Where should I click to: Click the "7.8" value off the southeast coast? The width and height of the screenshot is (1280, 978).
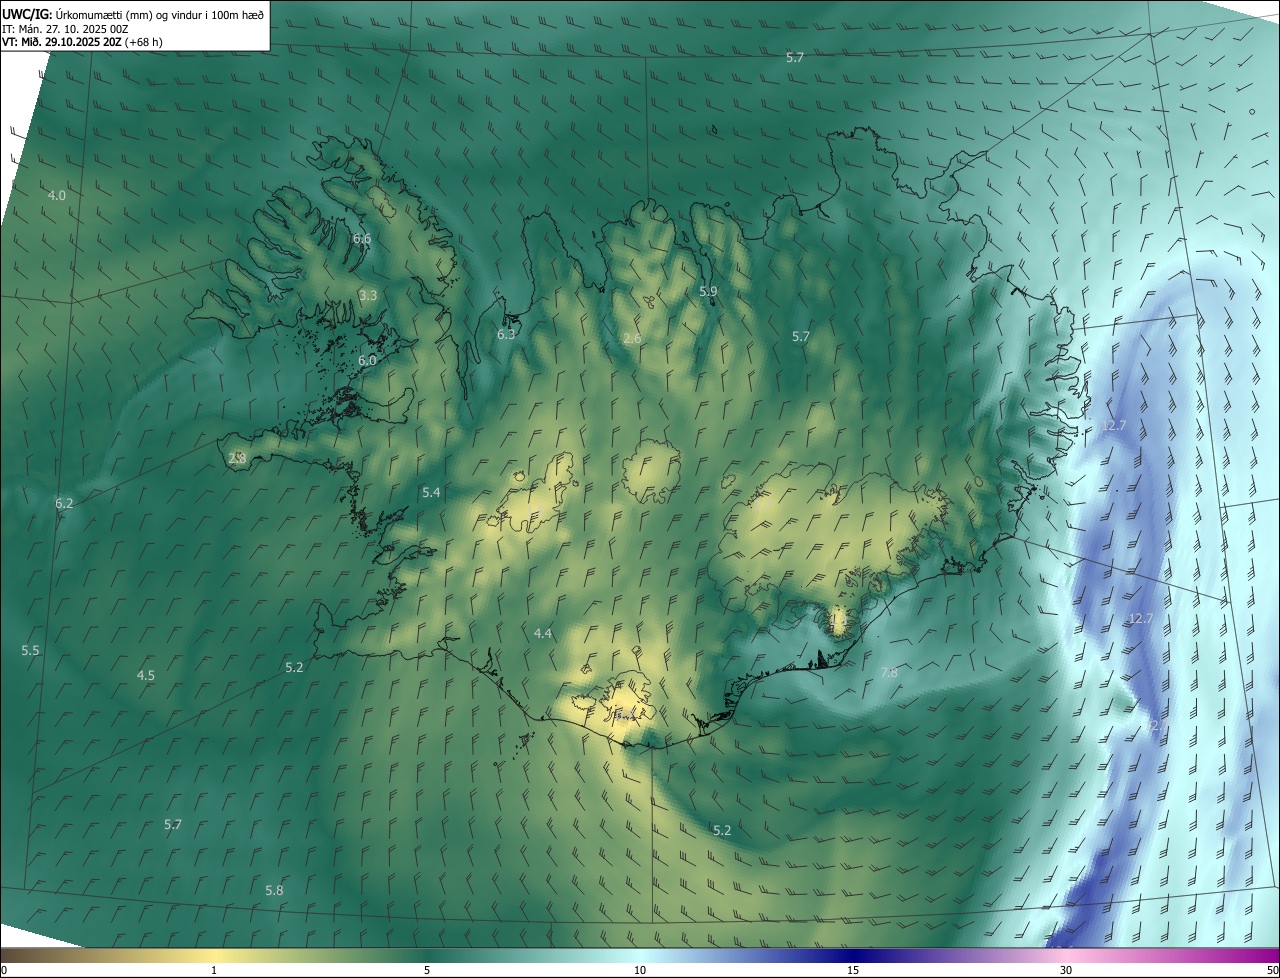[889, 673]
